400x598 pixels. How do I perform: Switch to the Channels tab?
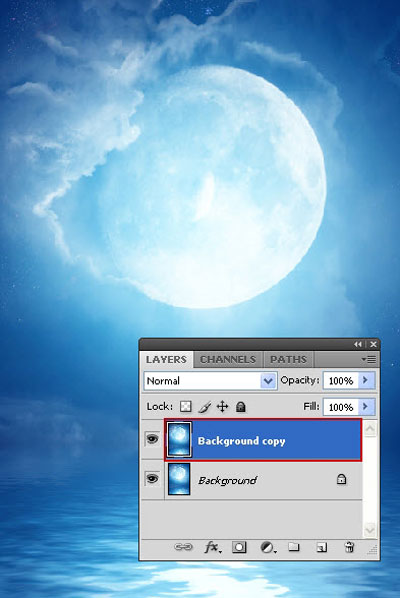(x=228, y=360)
